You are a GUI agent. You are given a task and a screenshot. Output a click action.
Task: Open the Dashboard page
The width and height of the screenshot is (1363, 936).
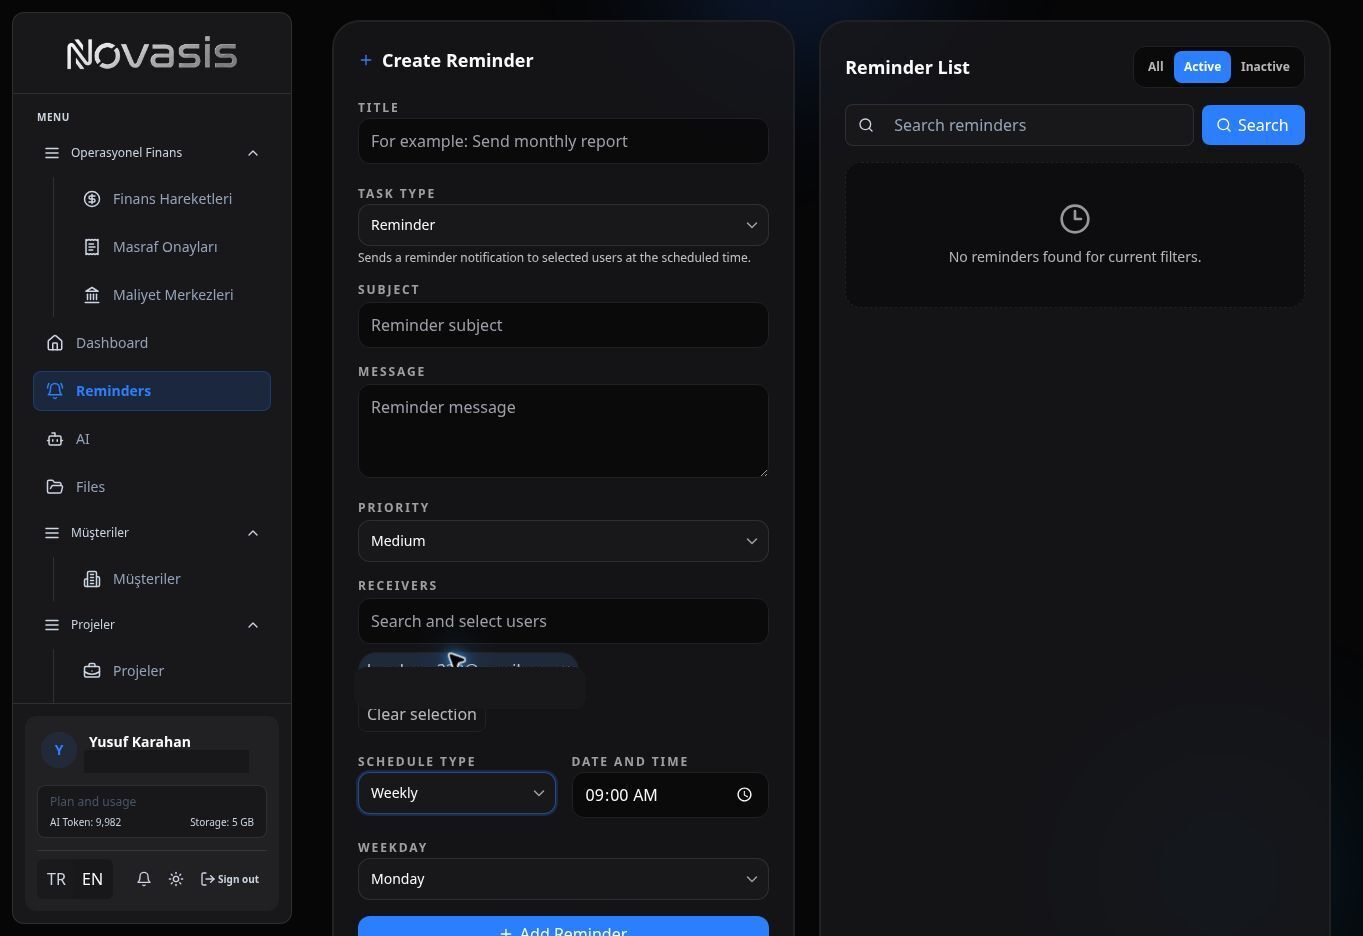point(152,343)
